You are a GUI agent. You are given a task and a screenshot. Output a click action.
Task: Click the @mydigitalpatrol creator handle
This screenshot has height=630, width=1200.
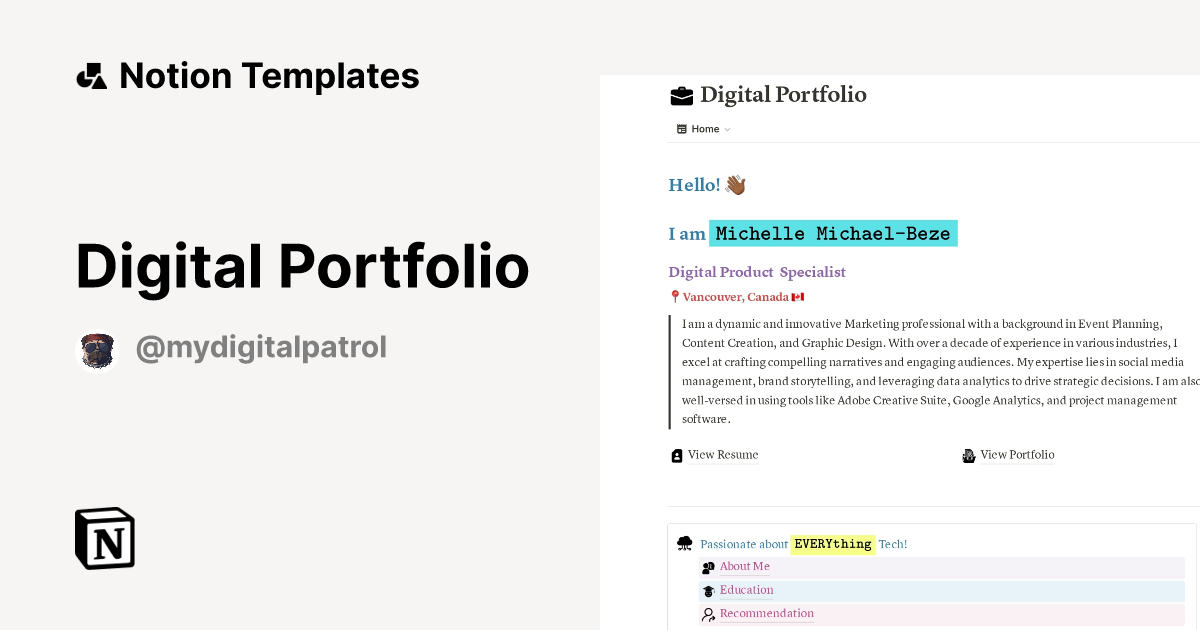click(261, 348)
